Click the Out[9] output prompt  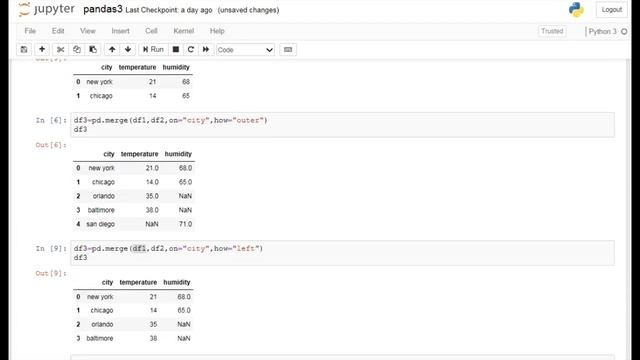pyautogui.click(x=51, y=273)
